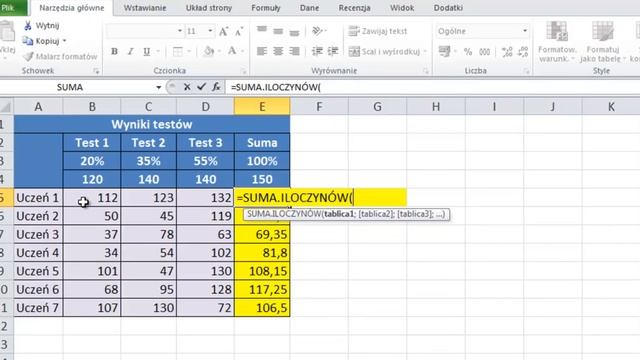The height and width of the screenshot is (360, 640).
Task: Open the borders dropdown arrow
Action: coord(189,51)
